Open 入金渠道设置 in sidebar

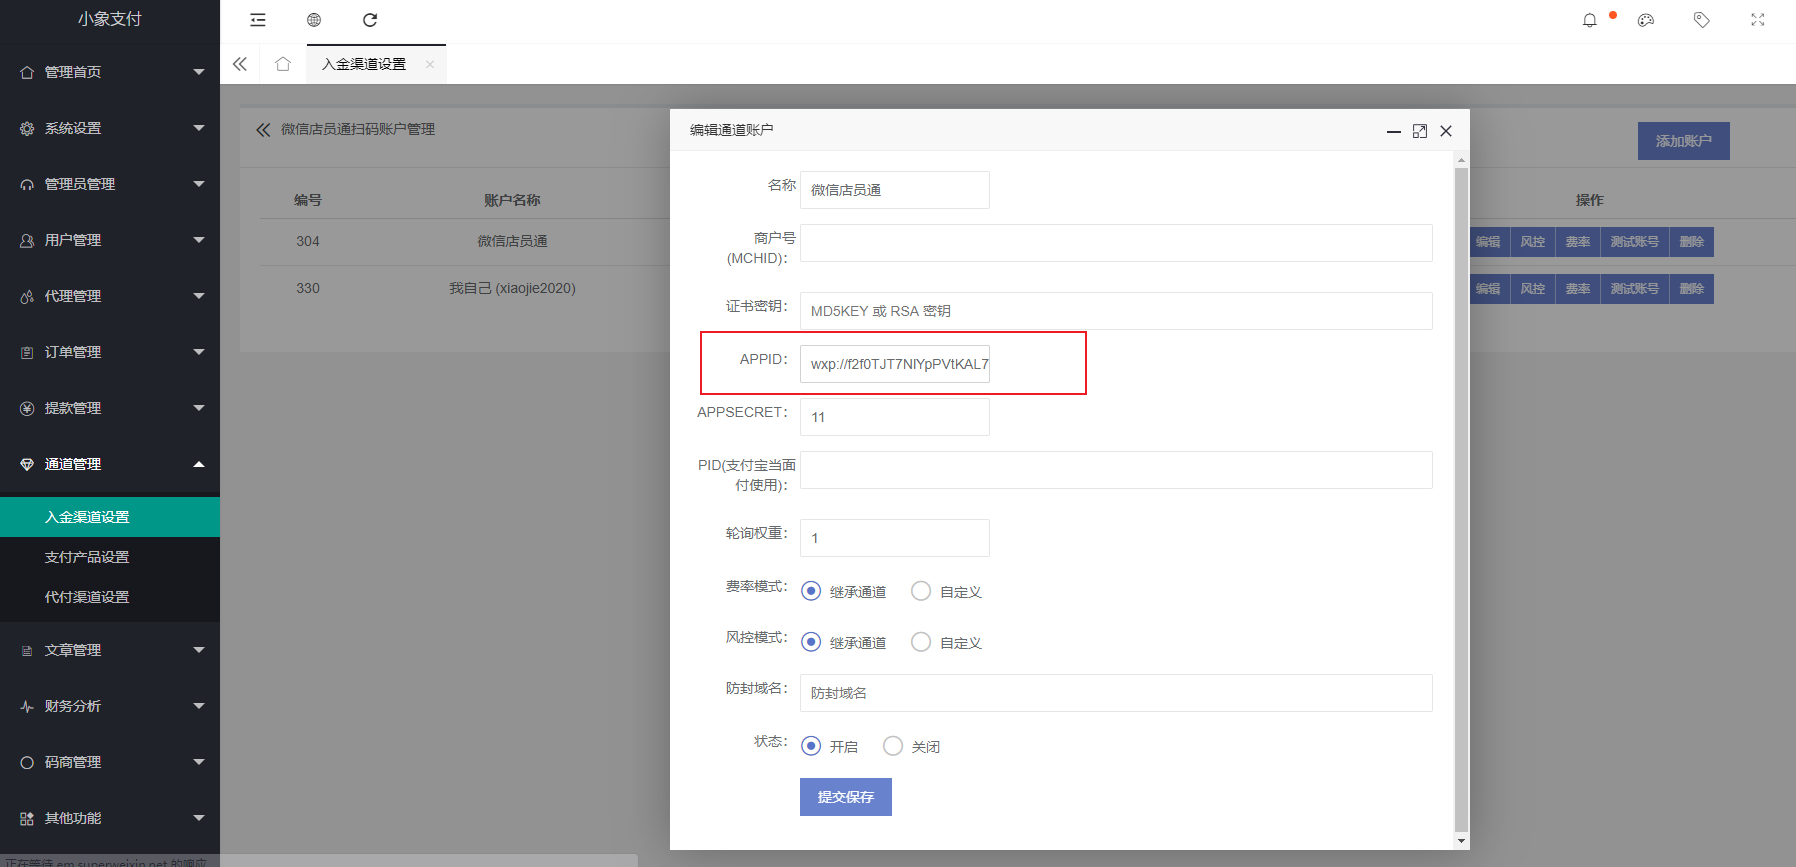tap(110, 517)
